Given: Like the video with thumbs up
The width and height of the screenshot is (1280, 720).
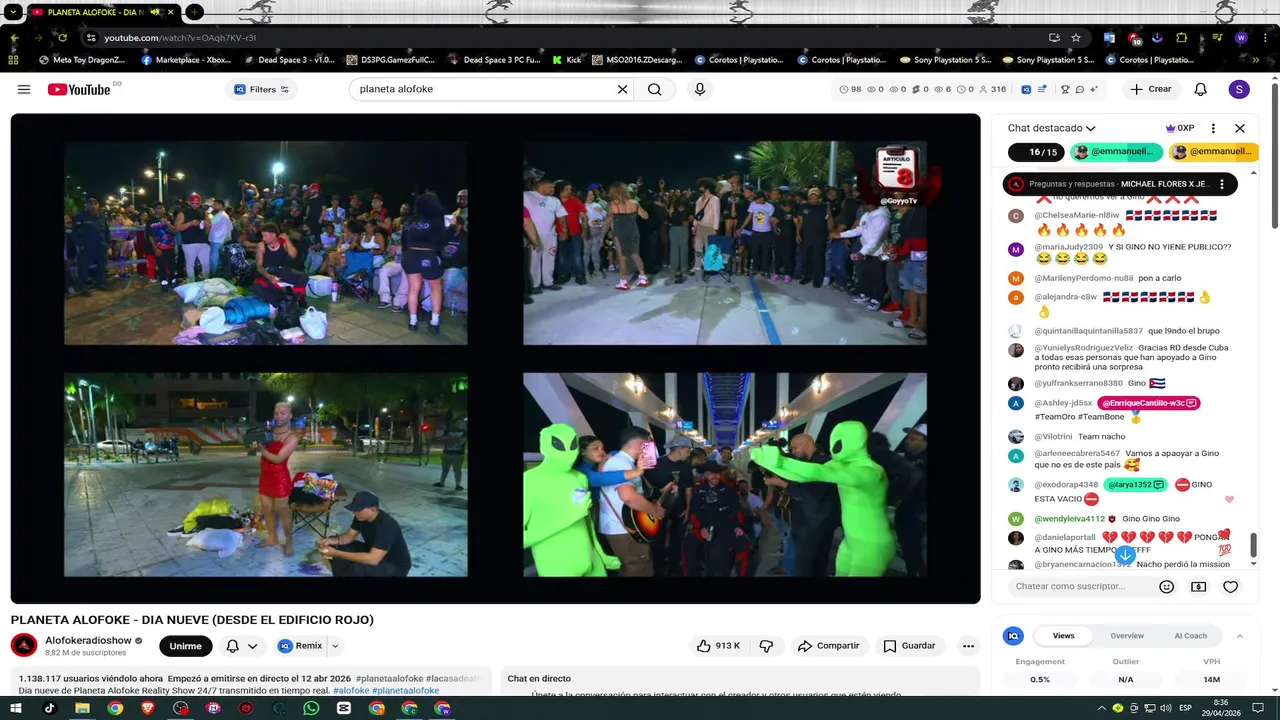Looking at the screenshot, I should point(718,646).
